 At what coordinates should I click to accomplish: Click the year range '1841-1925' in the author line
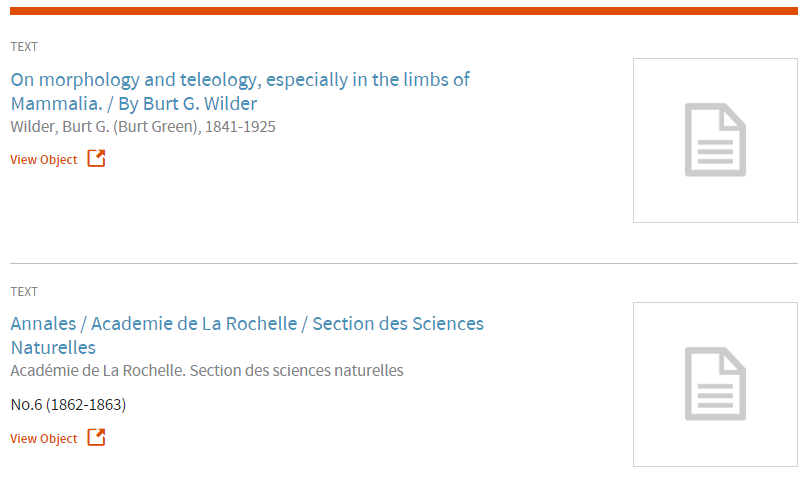click(240, 127)
